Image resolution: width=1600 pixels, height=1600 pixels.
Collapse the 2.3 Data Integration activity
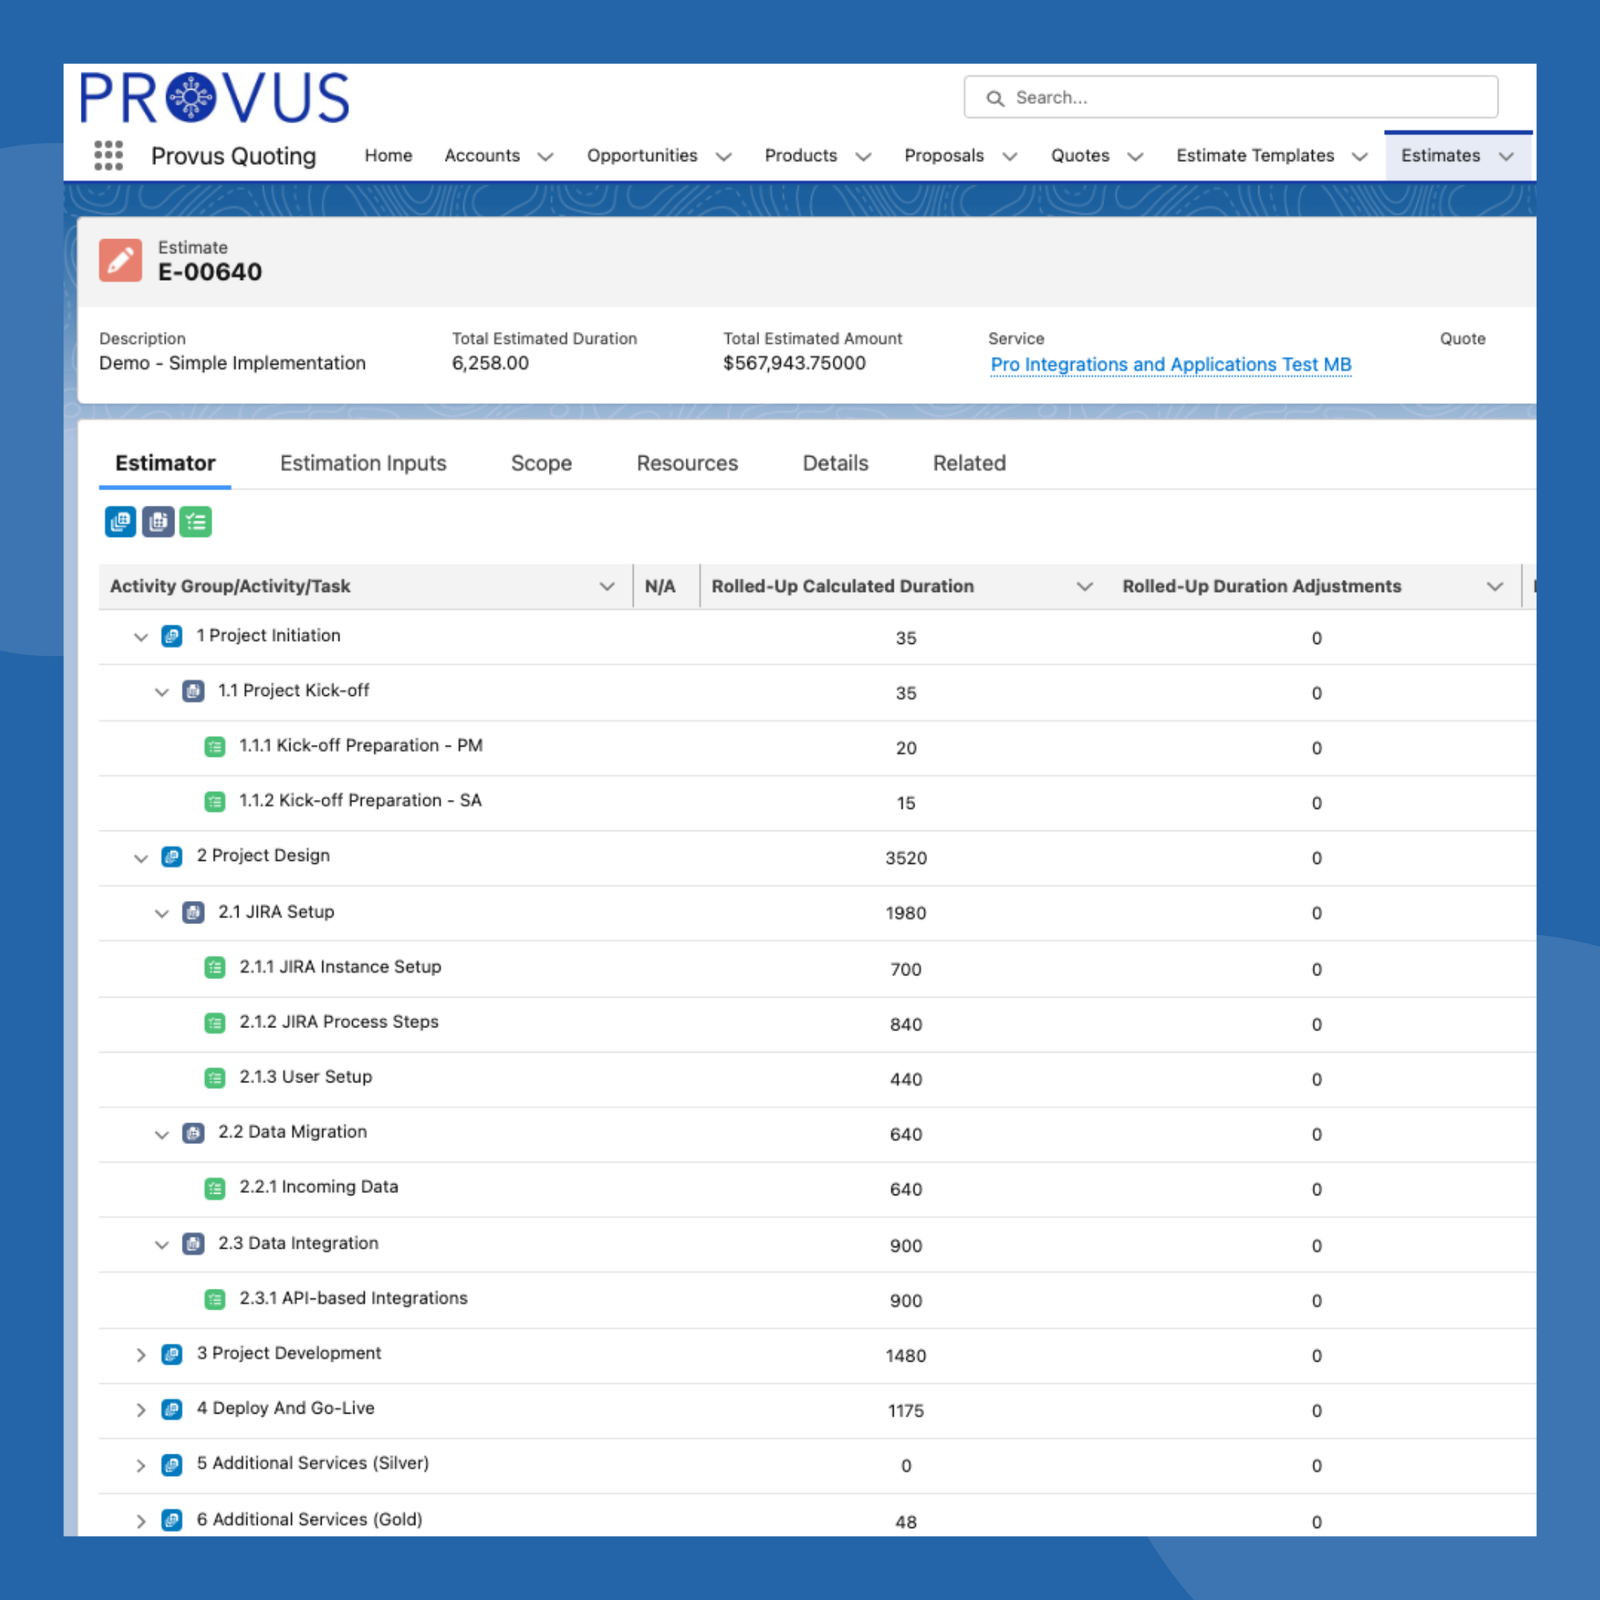click(162, 1245)
